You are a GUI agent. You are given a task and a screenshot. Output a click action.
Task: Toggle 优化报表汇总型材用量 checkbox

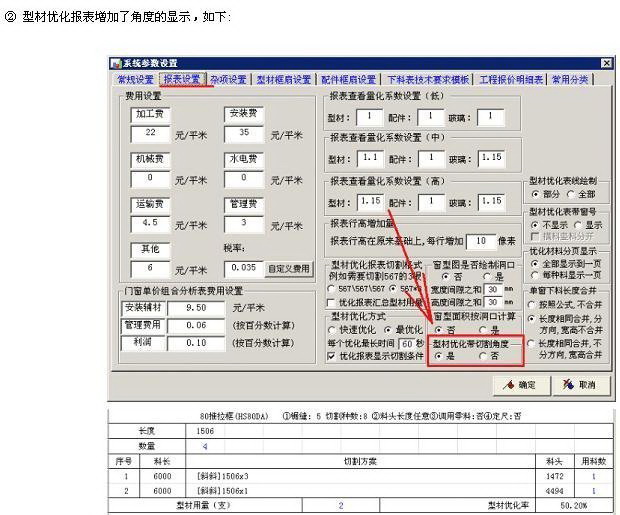331,303
